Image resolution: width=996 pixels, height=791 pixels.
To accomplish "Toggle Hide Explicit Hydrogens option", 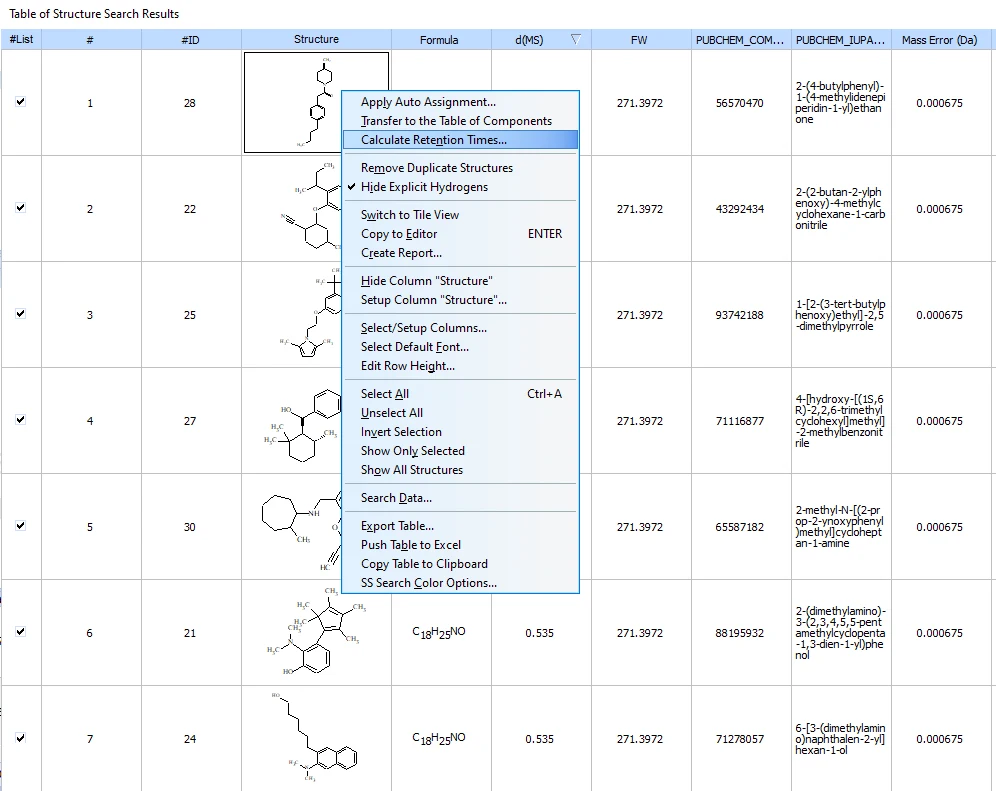I will (461, 187).
